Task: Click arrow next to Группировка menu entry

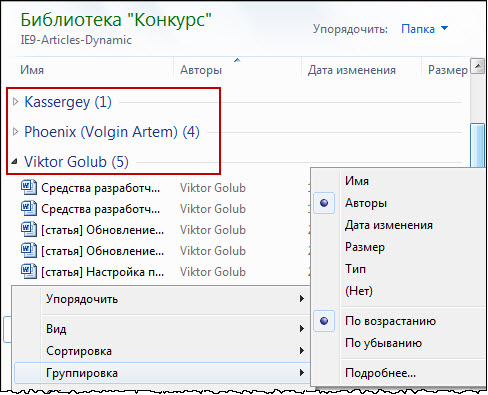Action: tap(301, 373)
